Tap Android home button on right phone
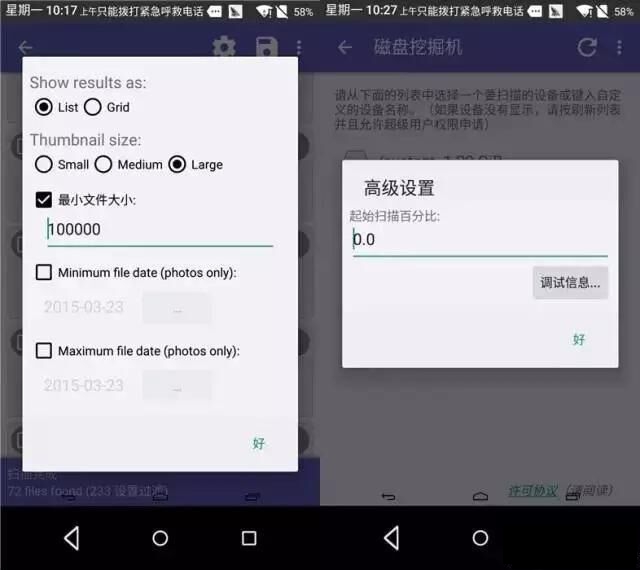The height and width of the screenshot is (570, 640). coord(480,538)
